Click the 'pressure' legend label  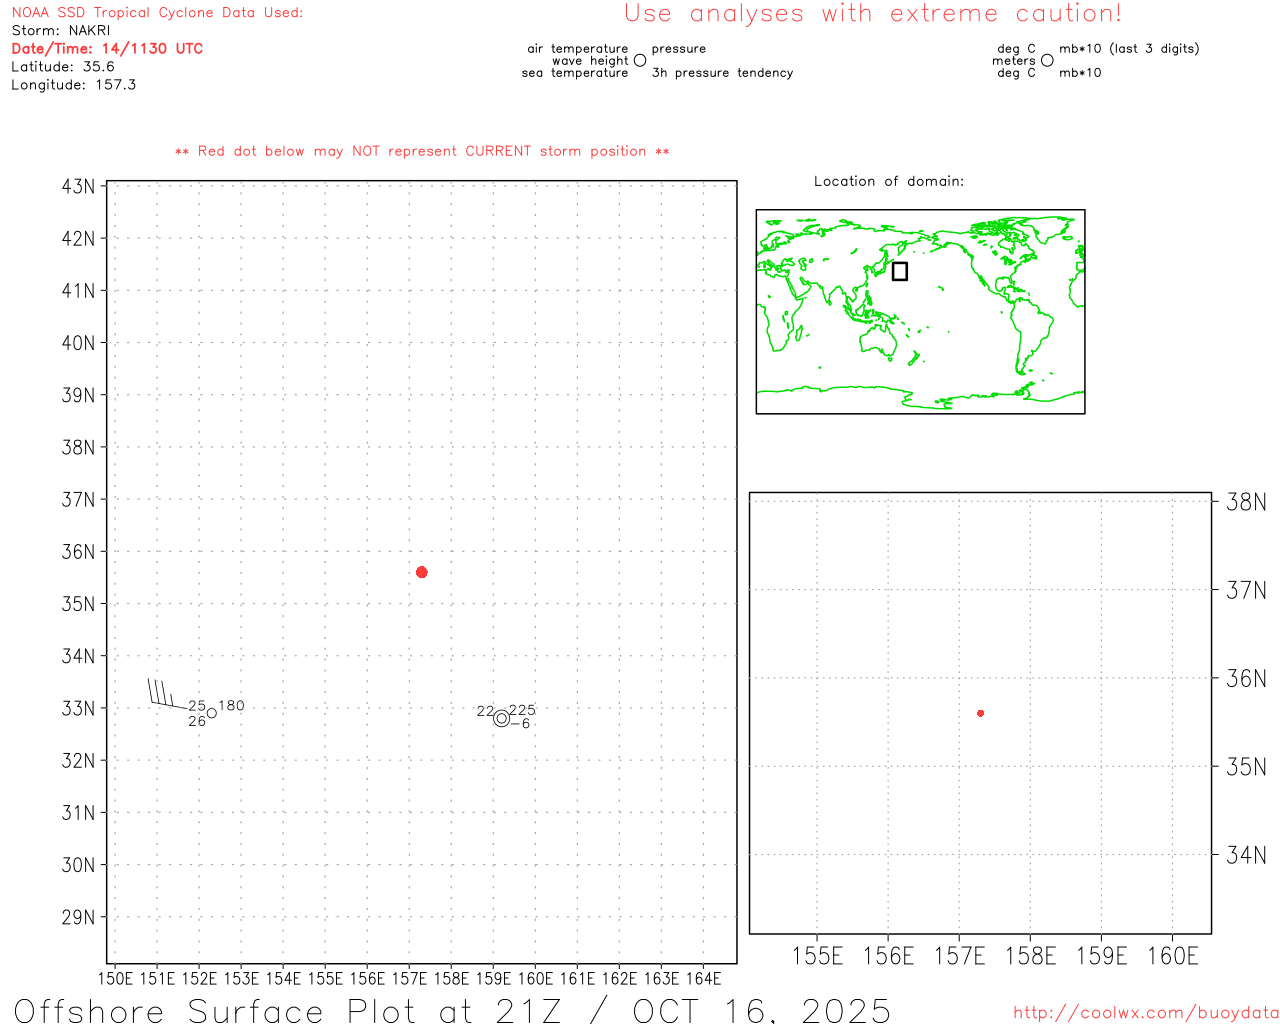pyautogui.click(x=679, y=49)
